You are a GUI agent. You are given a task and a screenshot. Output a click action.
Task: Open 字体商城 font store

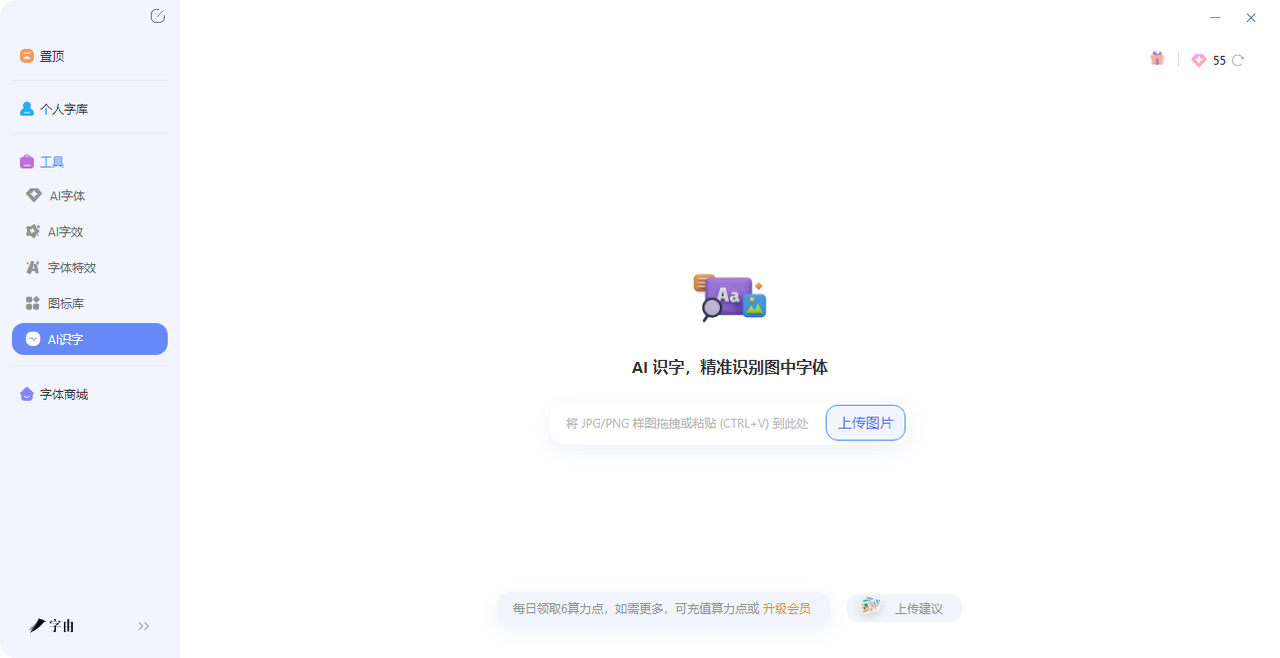click(x=63, y=395)
